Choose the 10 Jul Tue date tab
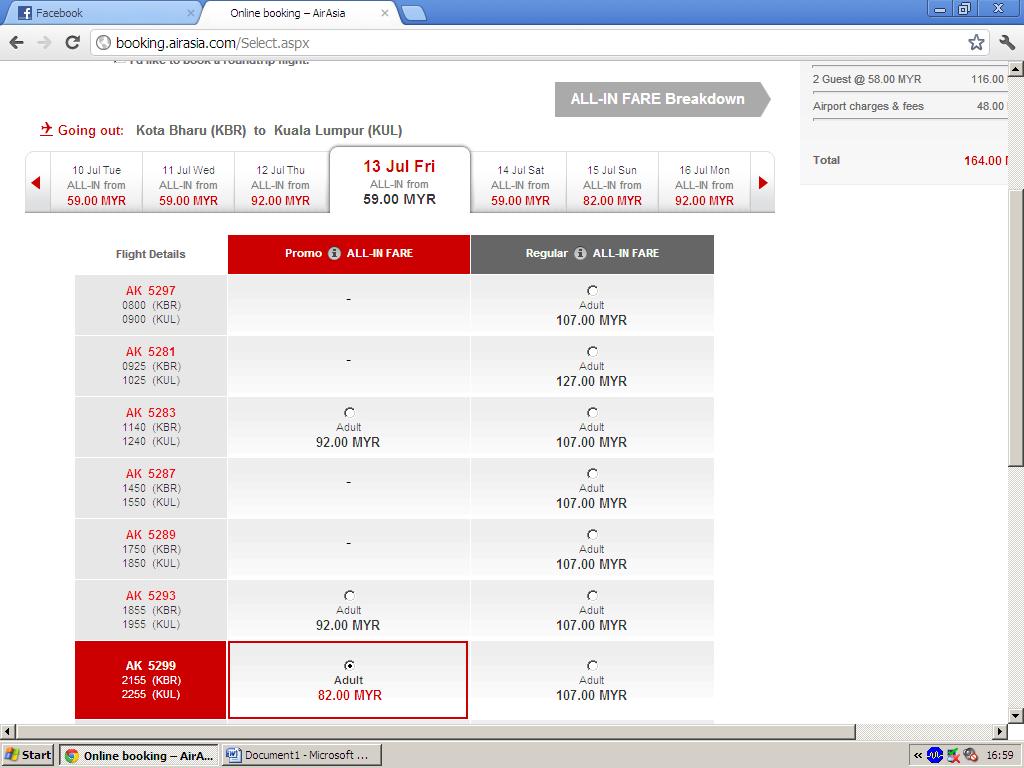 click(x=97, y=185)
